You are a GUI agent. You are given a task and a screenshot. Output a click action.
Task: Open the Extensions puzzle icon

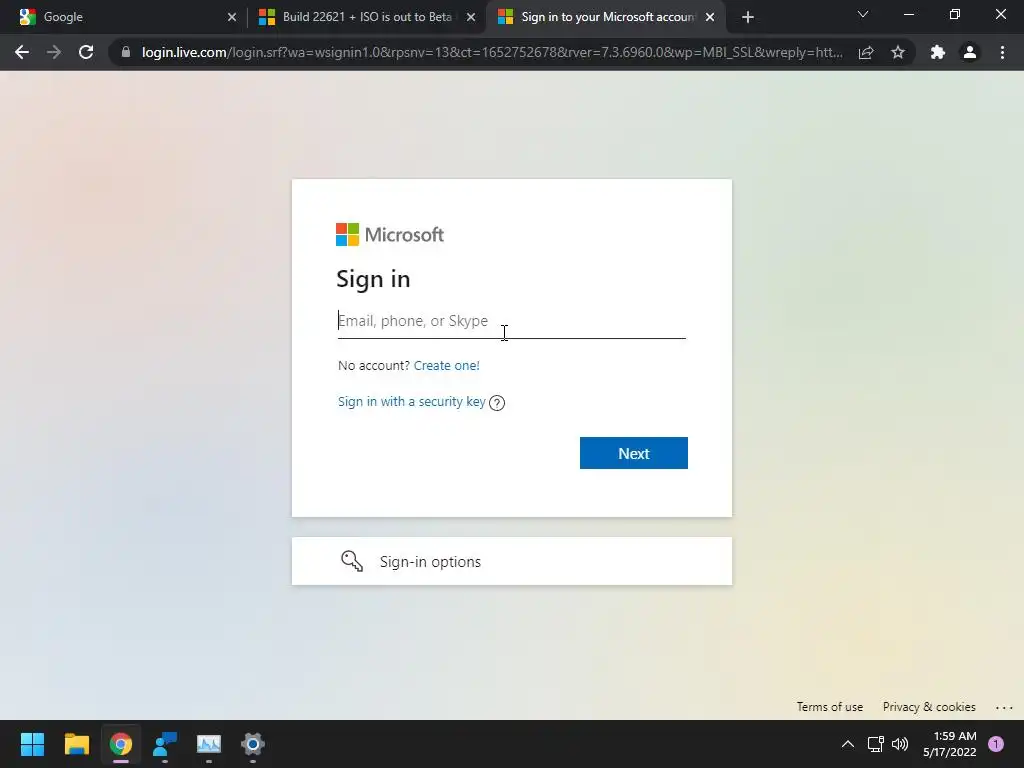[x=938, y=52]
